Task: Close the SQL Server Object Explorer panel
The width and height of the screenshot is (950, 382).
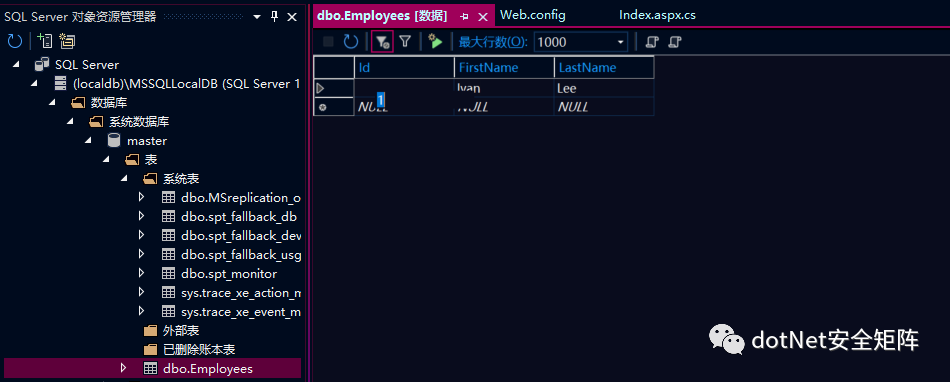Action: tap(291, 16)
